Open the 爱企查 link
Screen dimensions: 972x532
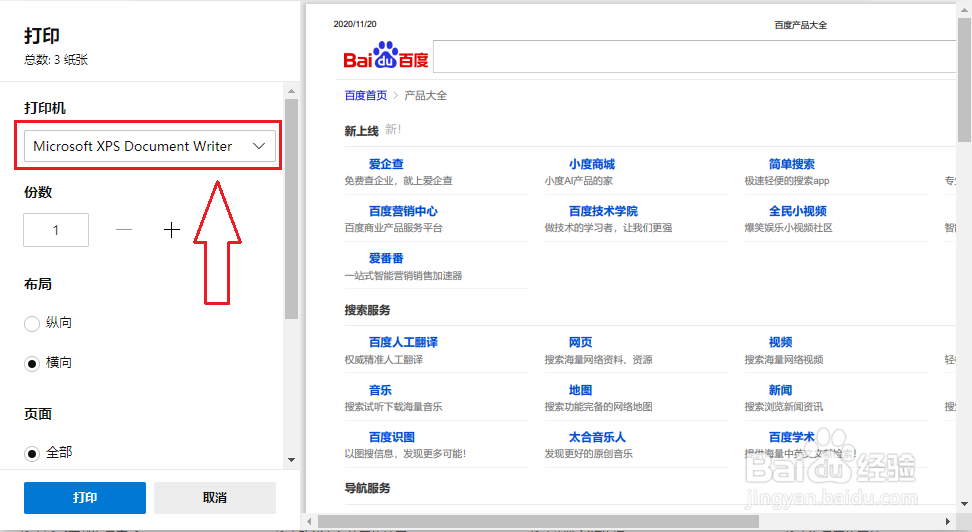pos(386,164)
